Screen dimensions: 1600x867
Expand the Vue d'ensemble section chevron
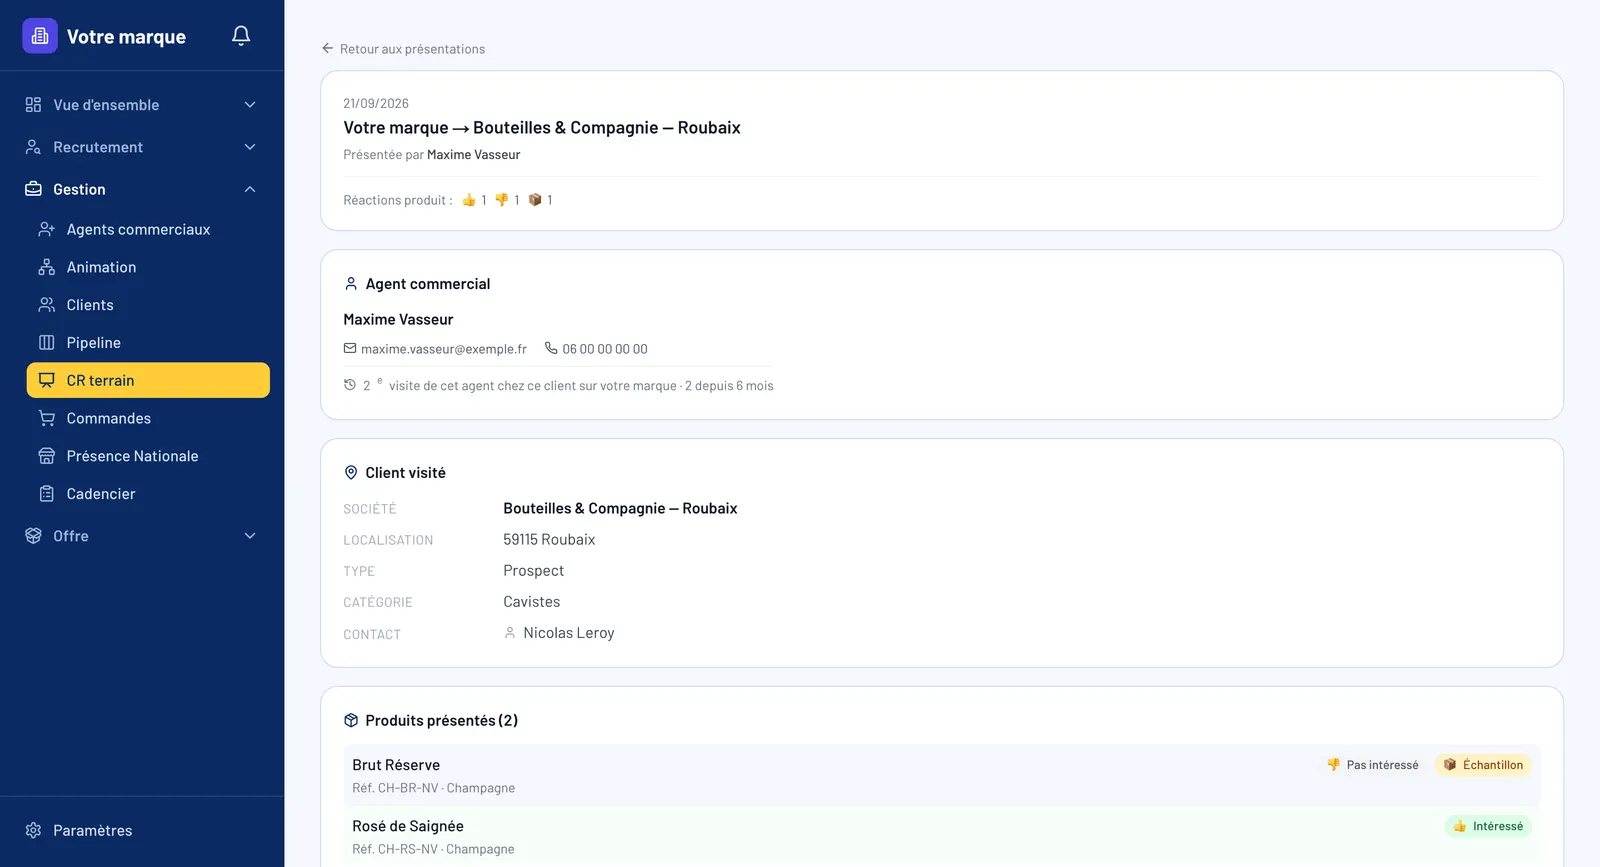[x=250, y=105]
